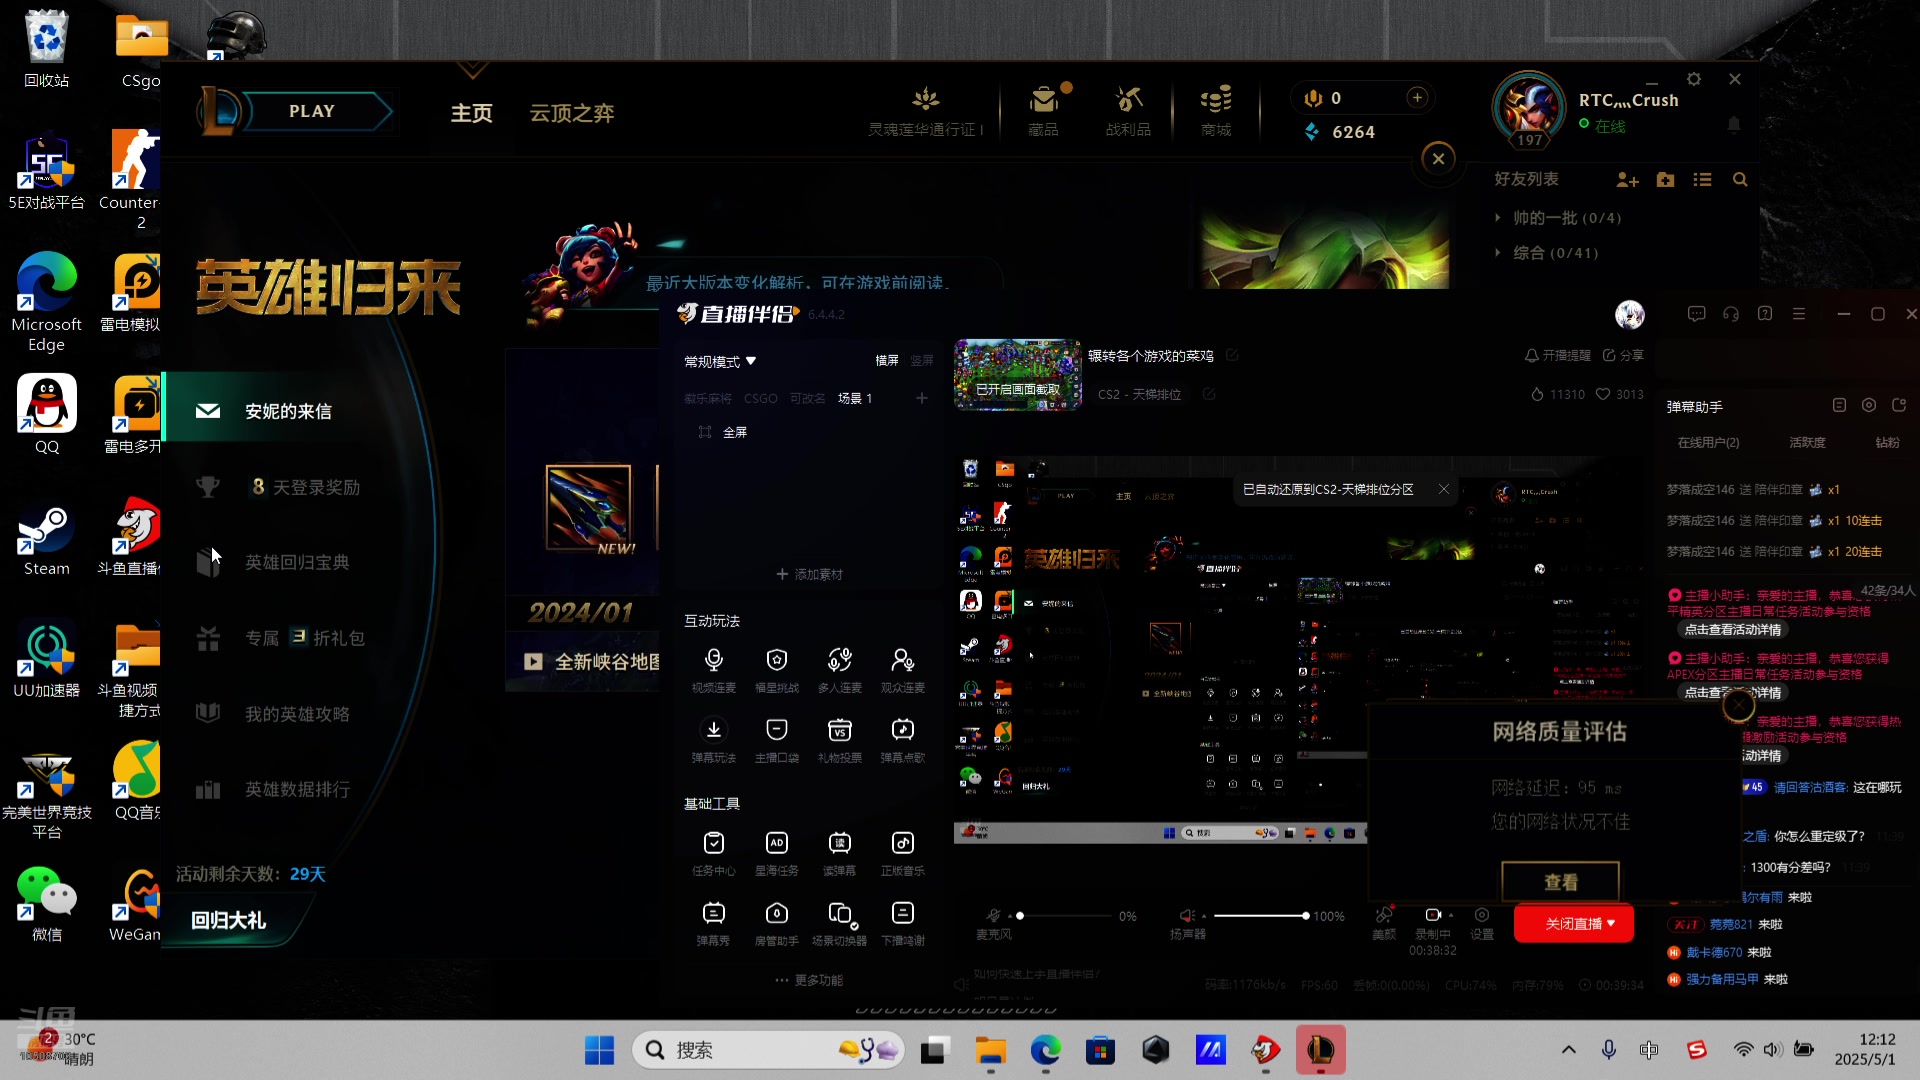
Task: Mute speaker 扬声器 icon
Action: [1187, 915]
